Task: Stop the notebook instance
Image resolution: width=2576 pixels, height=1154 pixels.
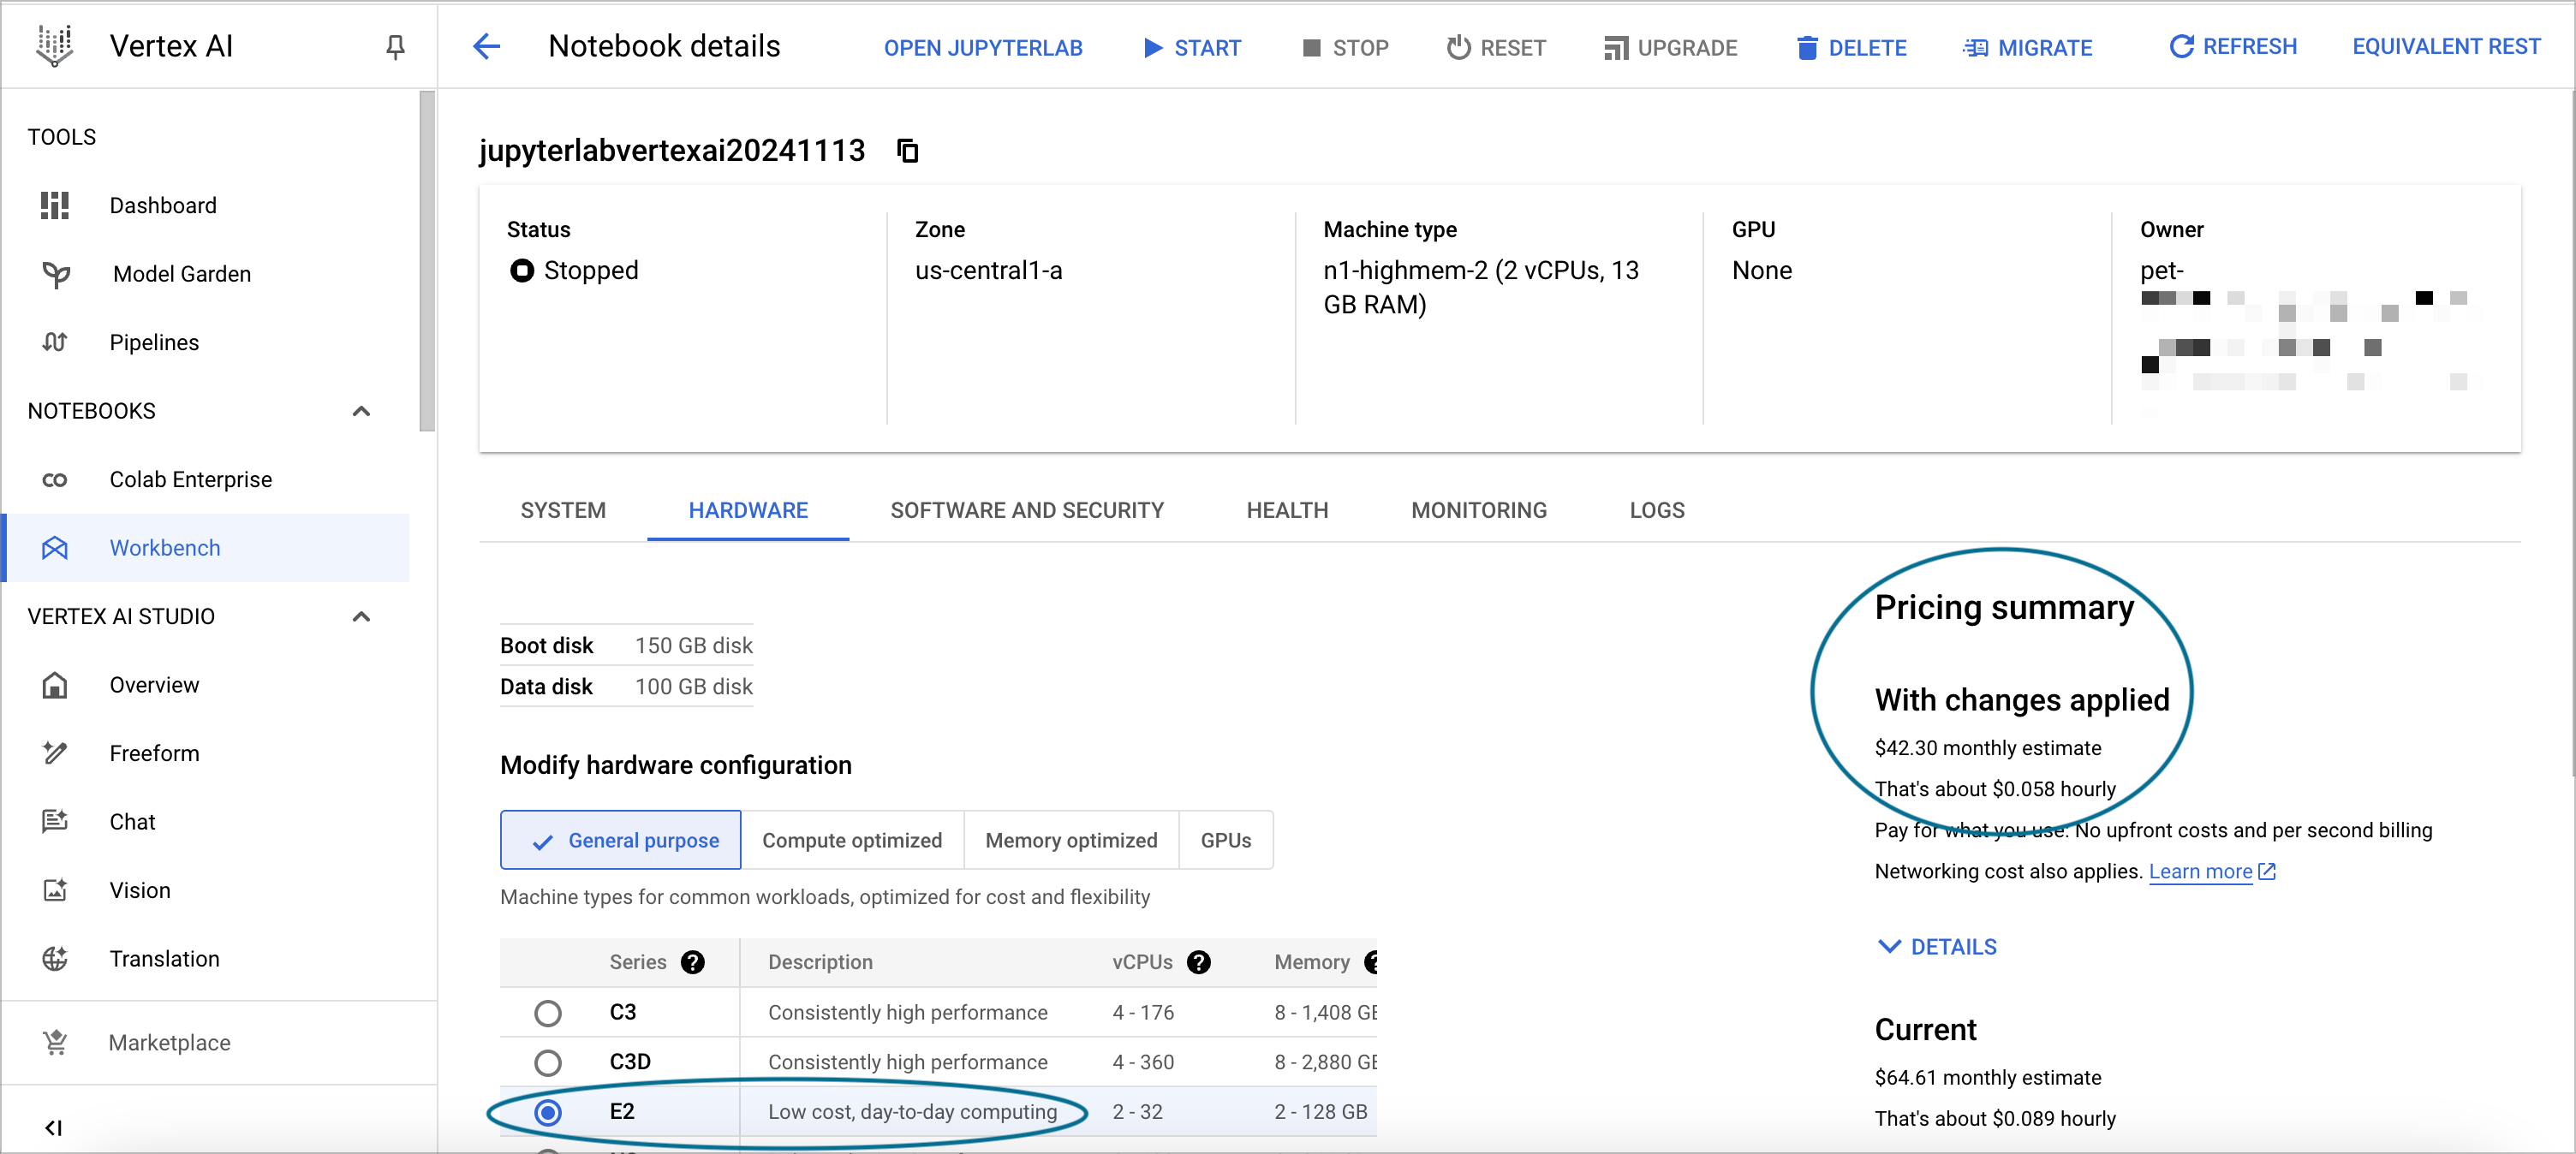Action: tap(1346, 47)
